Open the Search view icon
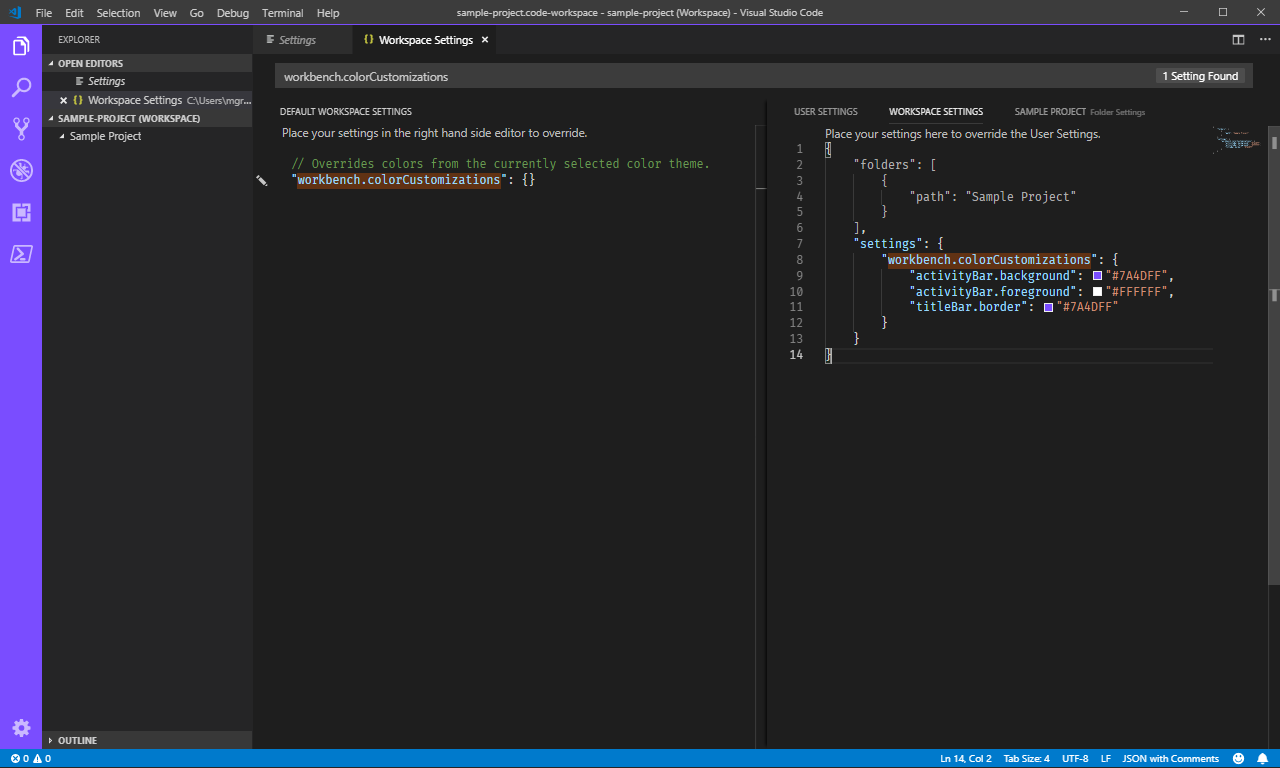Viewport: 1280px width, 768px height. 21,88
